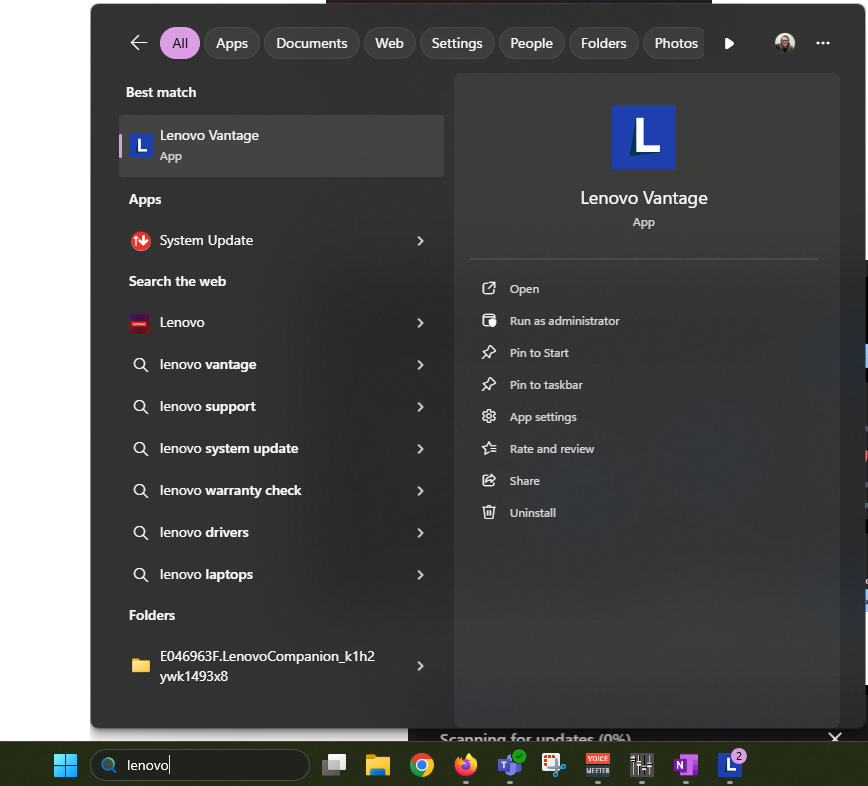Expand the System Update app result chevron
The height and width of the screenshot is (786, 868).
pyautogui.click(x=420, y=241)
